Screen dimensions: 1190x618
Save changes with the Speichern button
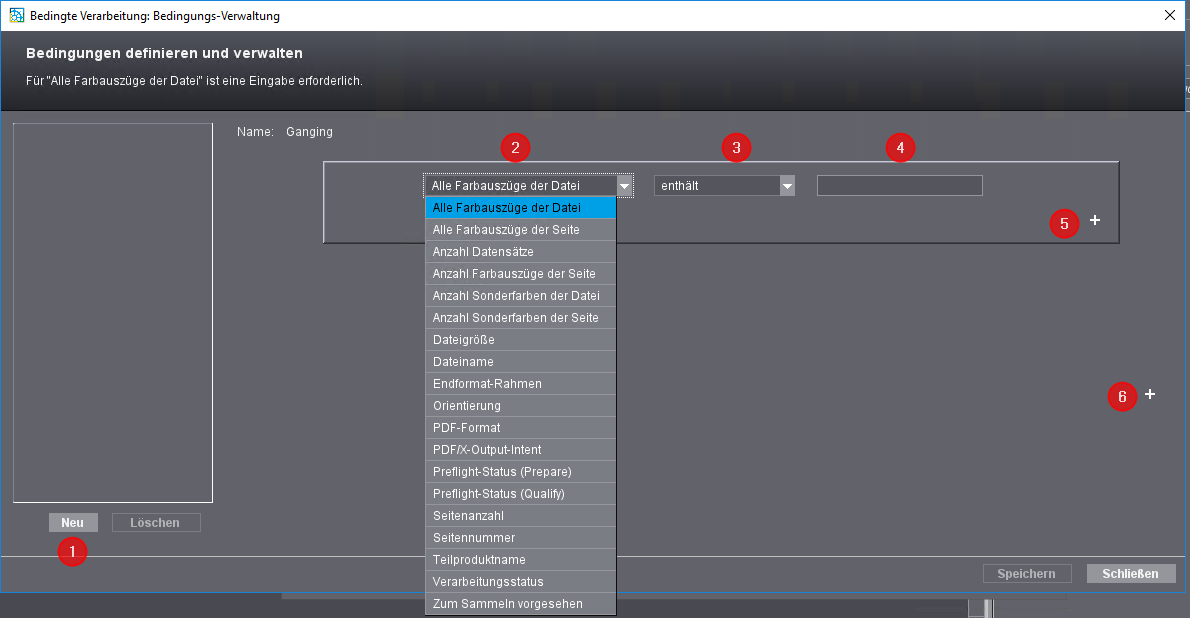click(1027, 573)
